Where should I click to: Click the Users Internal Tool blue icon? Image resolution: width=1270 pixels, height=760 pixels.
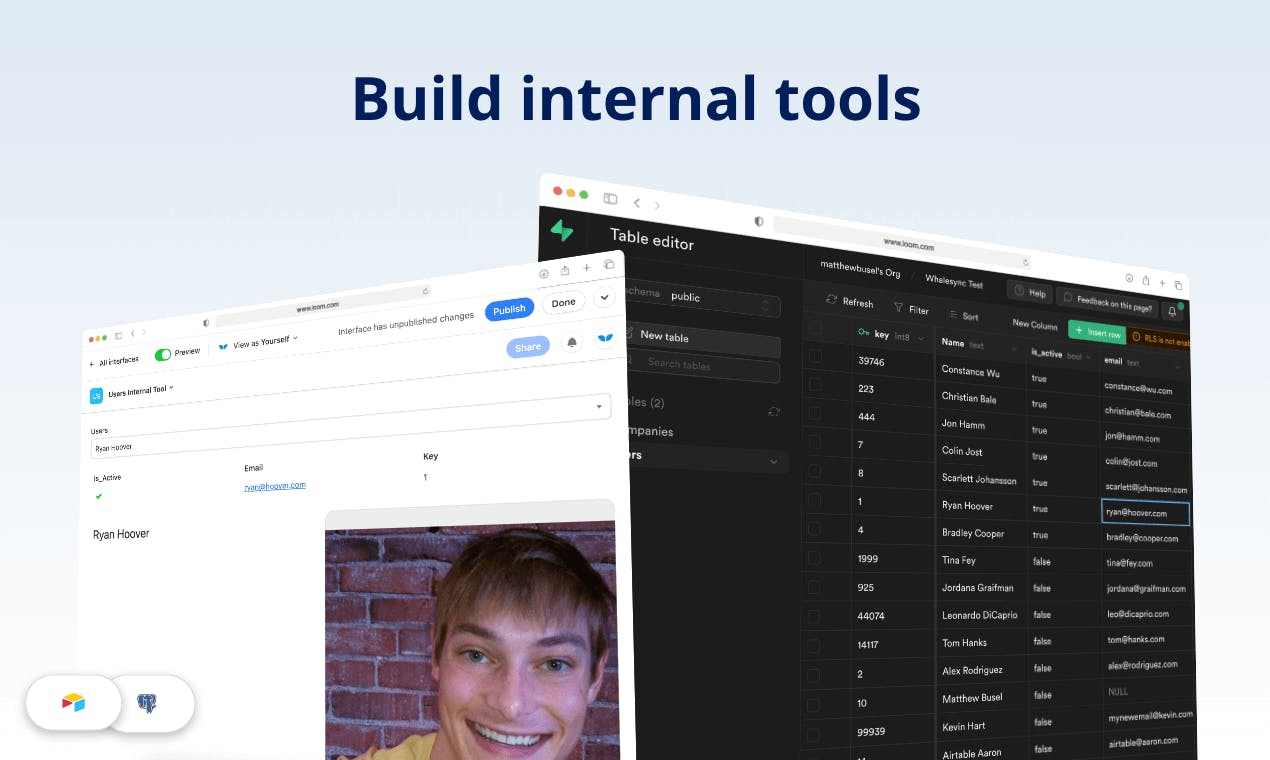tap(97, 395)
